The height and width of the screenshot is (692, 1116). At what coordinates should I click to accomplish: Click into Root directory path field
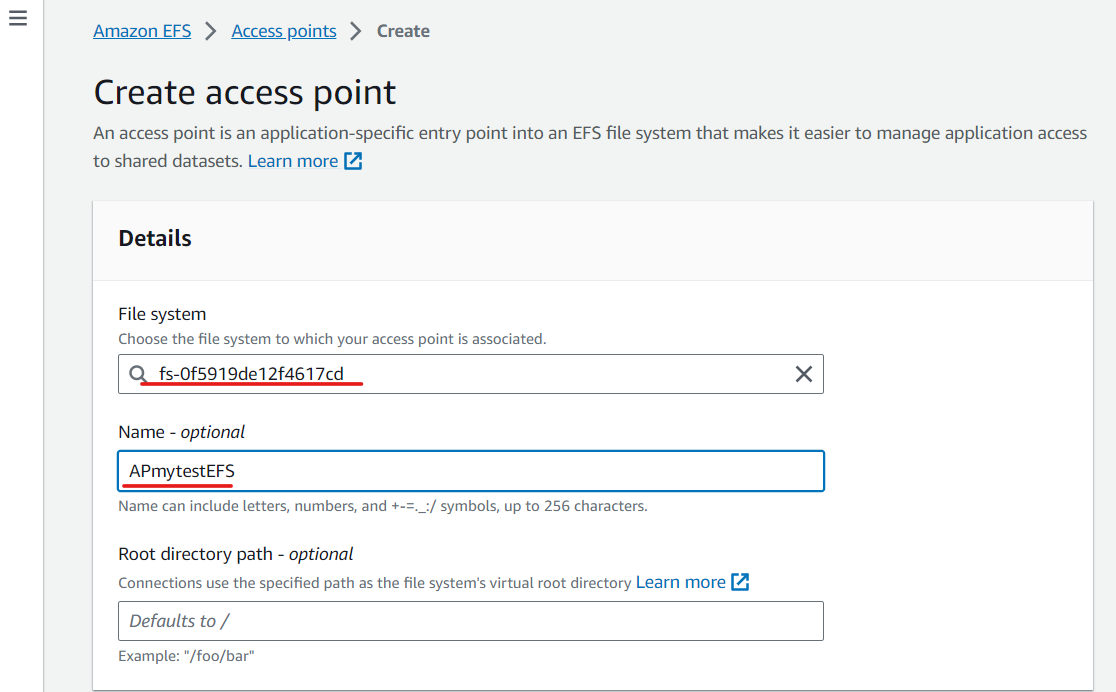tap(470, 621)
